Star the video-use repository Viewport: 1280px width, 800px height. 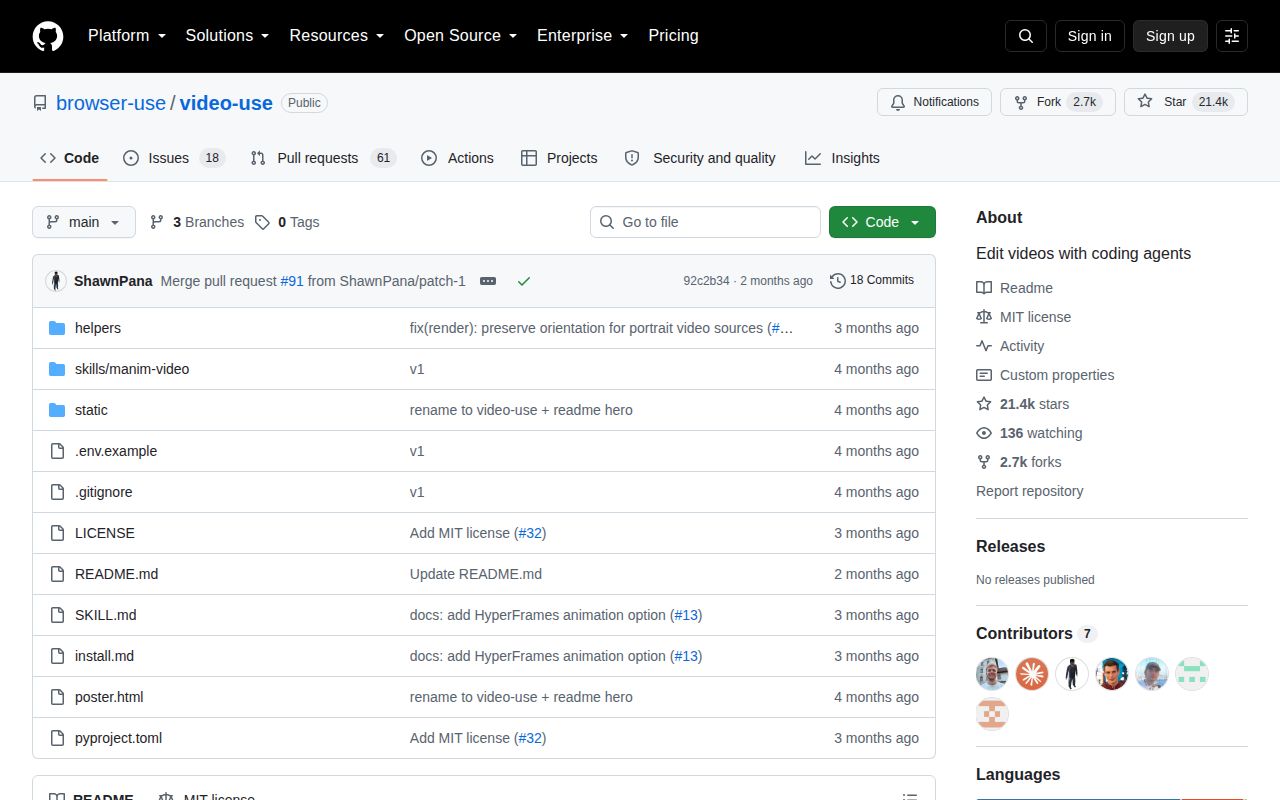pos(1186,102)
